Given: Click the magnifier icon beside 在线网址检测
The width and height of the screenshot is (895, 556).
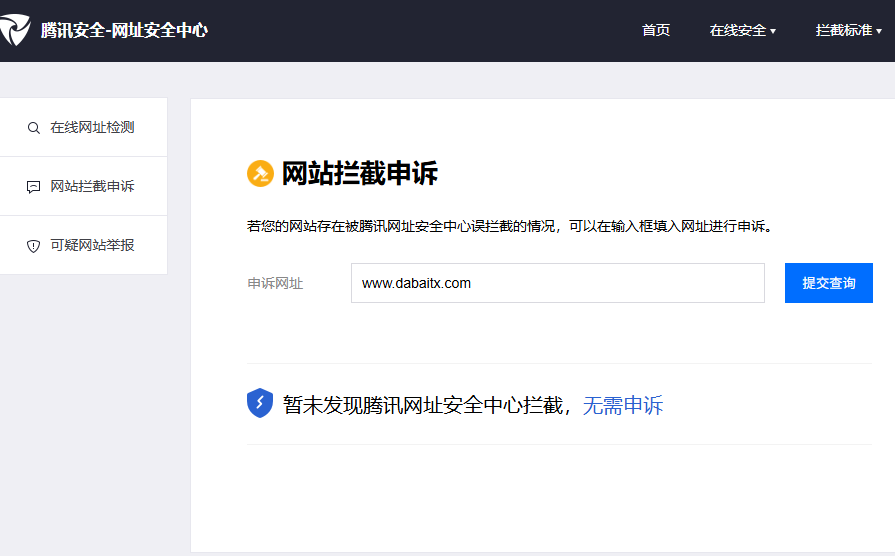Looking at the screenshot, I should (34, 128).
